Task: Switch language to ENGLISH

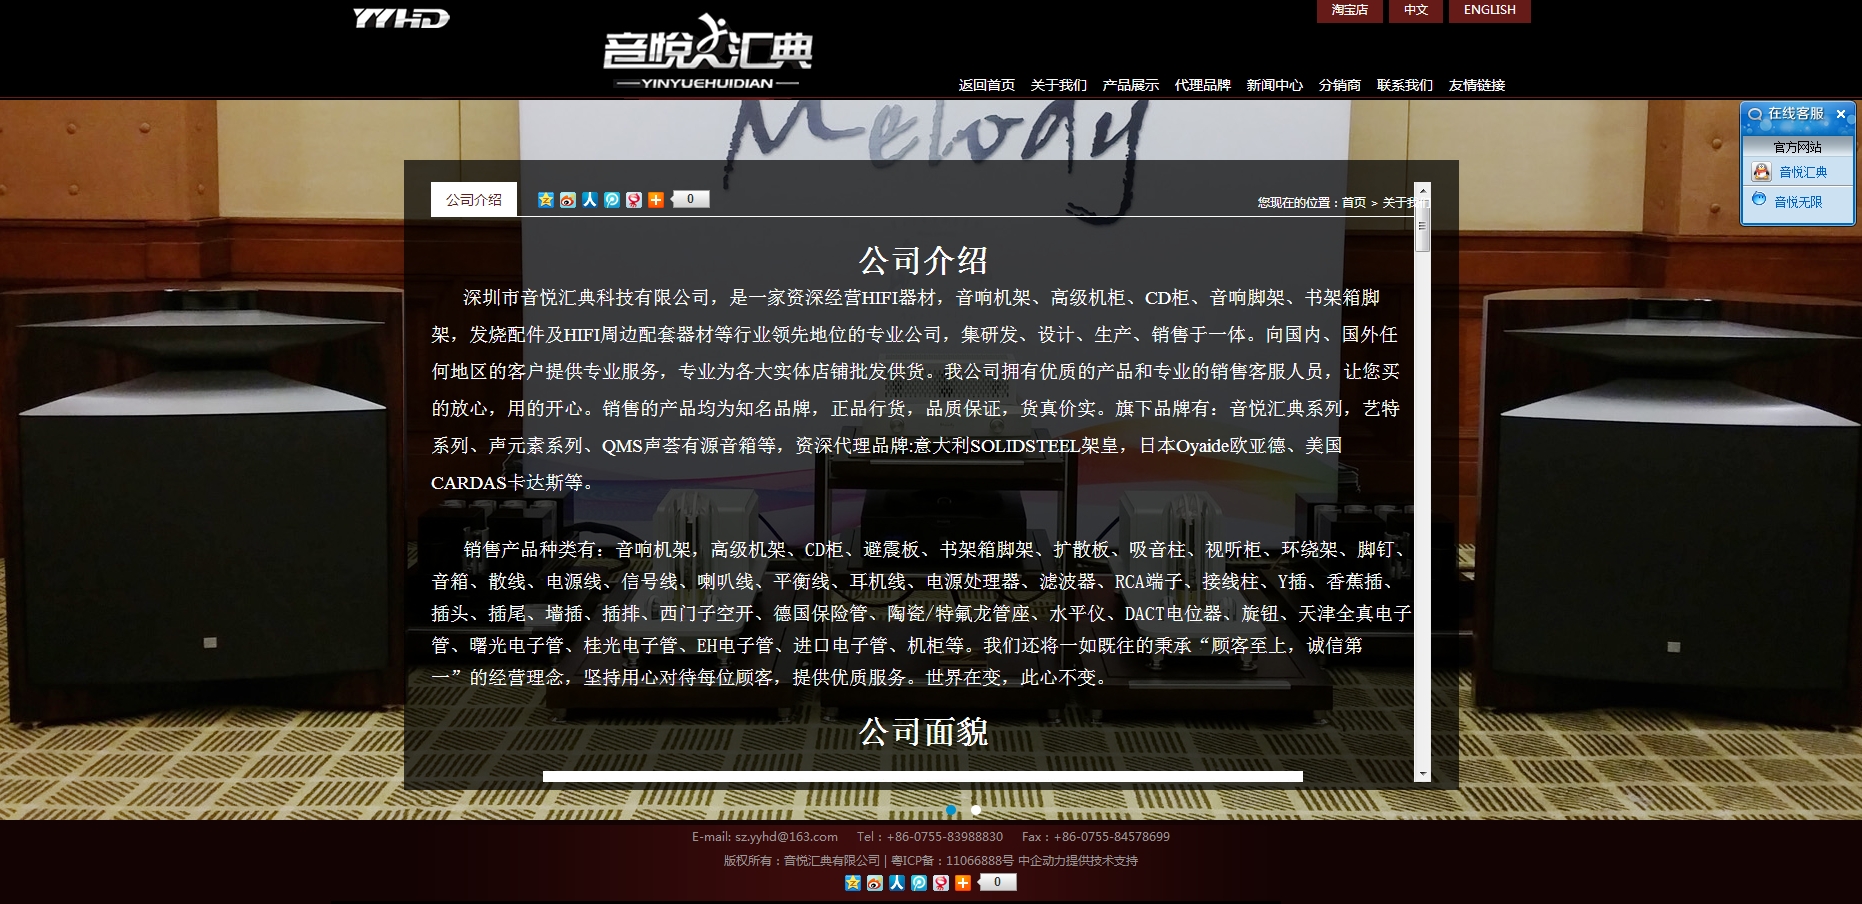Action: [1489, 10]
